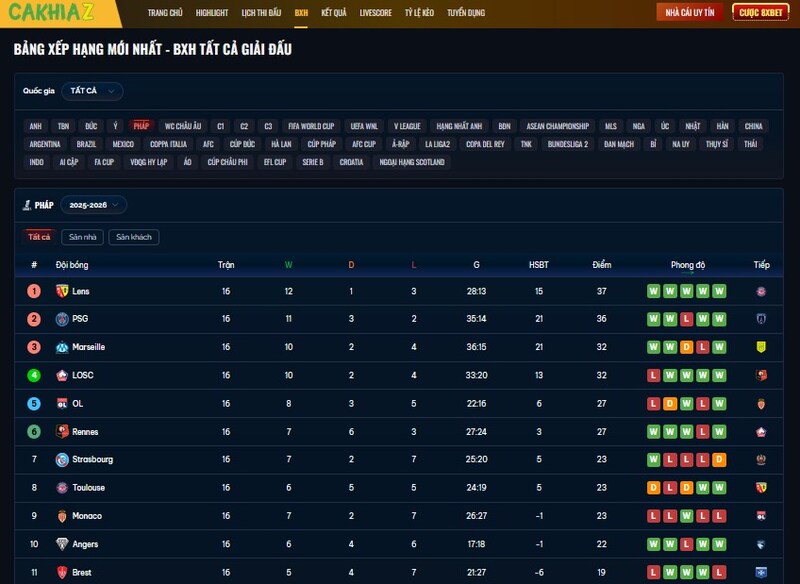800x584 pixels.
Task: Click the Strasbourg team logo
Action: [x=62, y=460]
